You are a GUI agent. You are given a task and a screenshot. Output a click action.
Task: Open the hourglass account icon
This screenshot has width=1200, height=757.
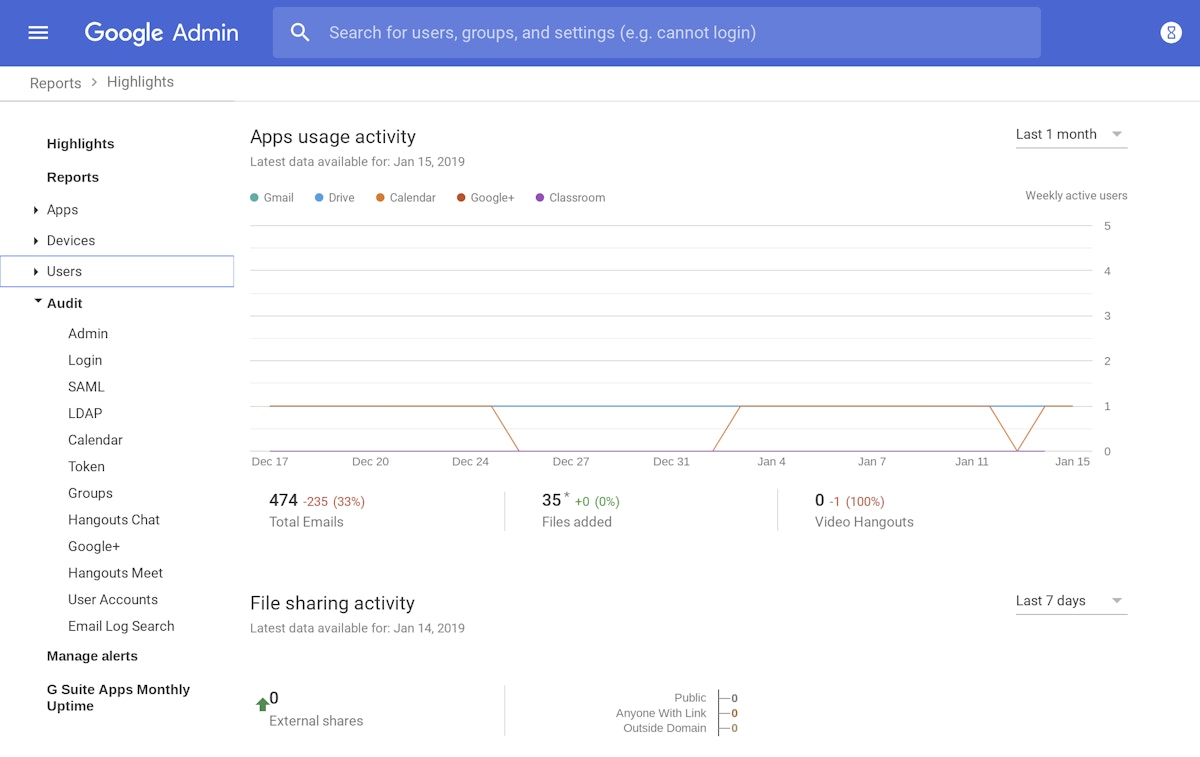coord(1170,33)
